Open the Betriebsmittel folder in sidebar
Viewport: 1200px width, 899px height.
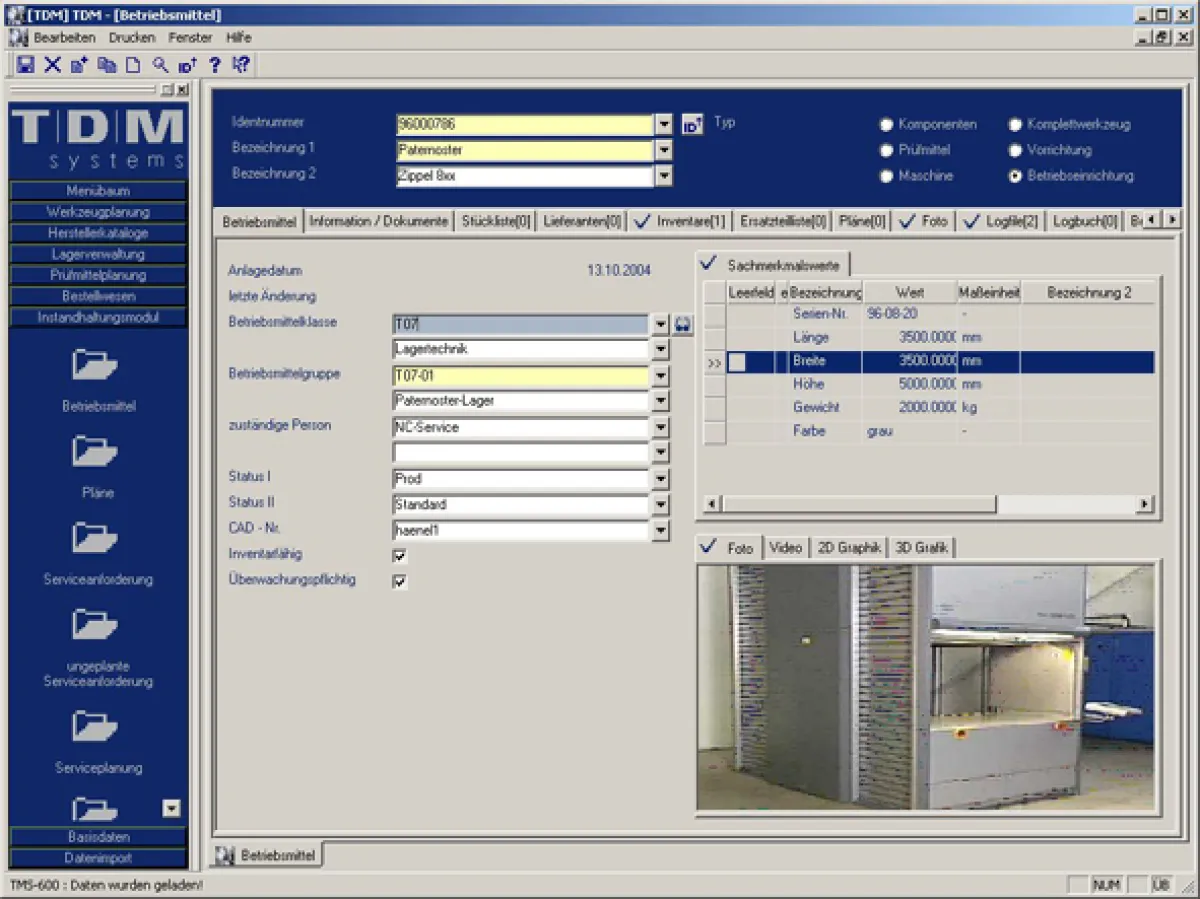[96, 366]
